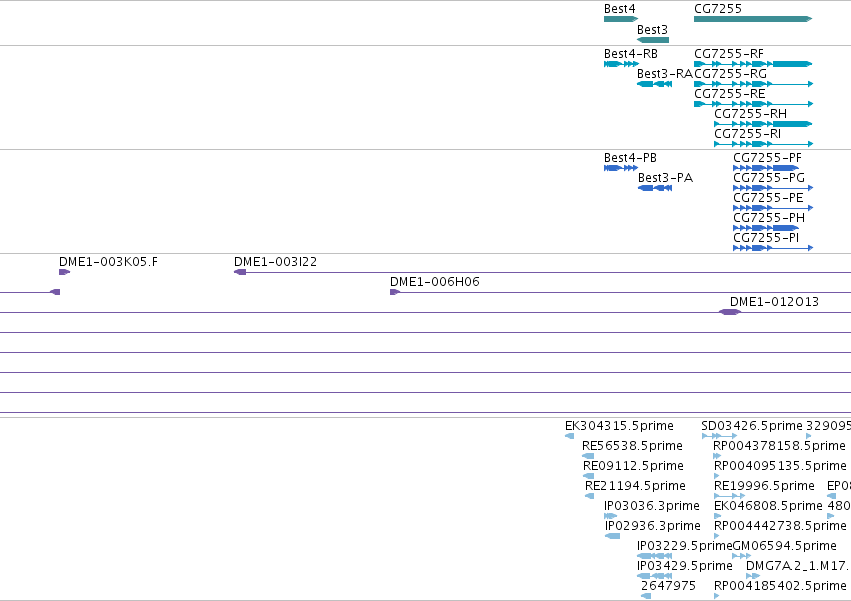Select the CG7255 gene bar
Image resolution: width=851 pixels, height=601 pixels.
(x=753, y=19)
